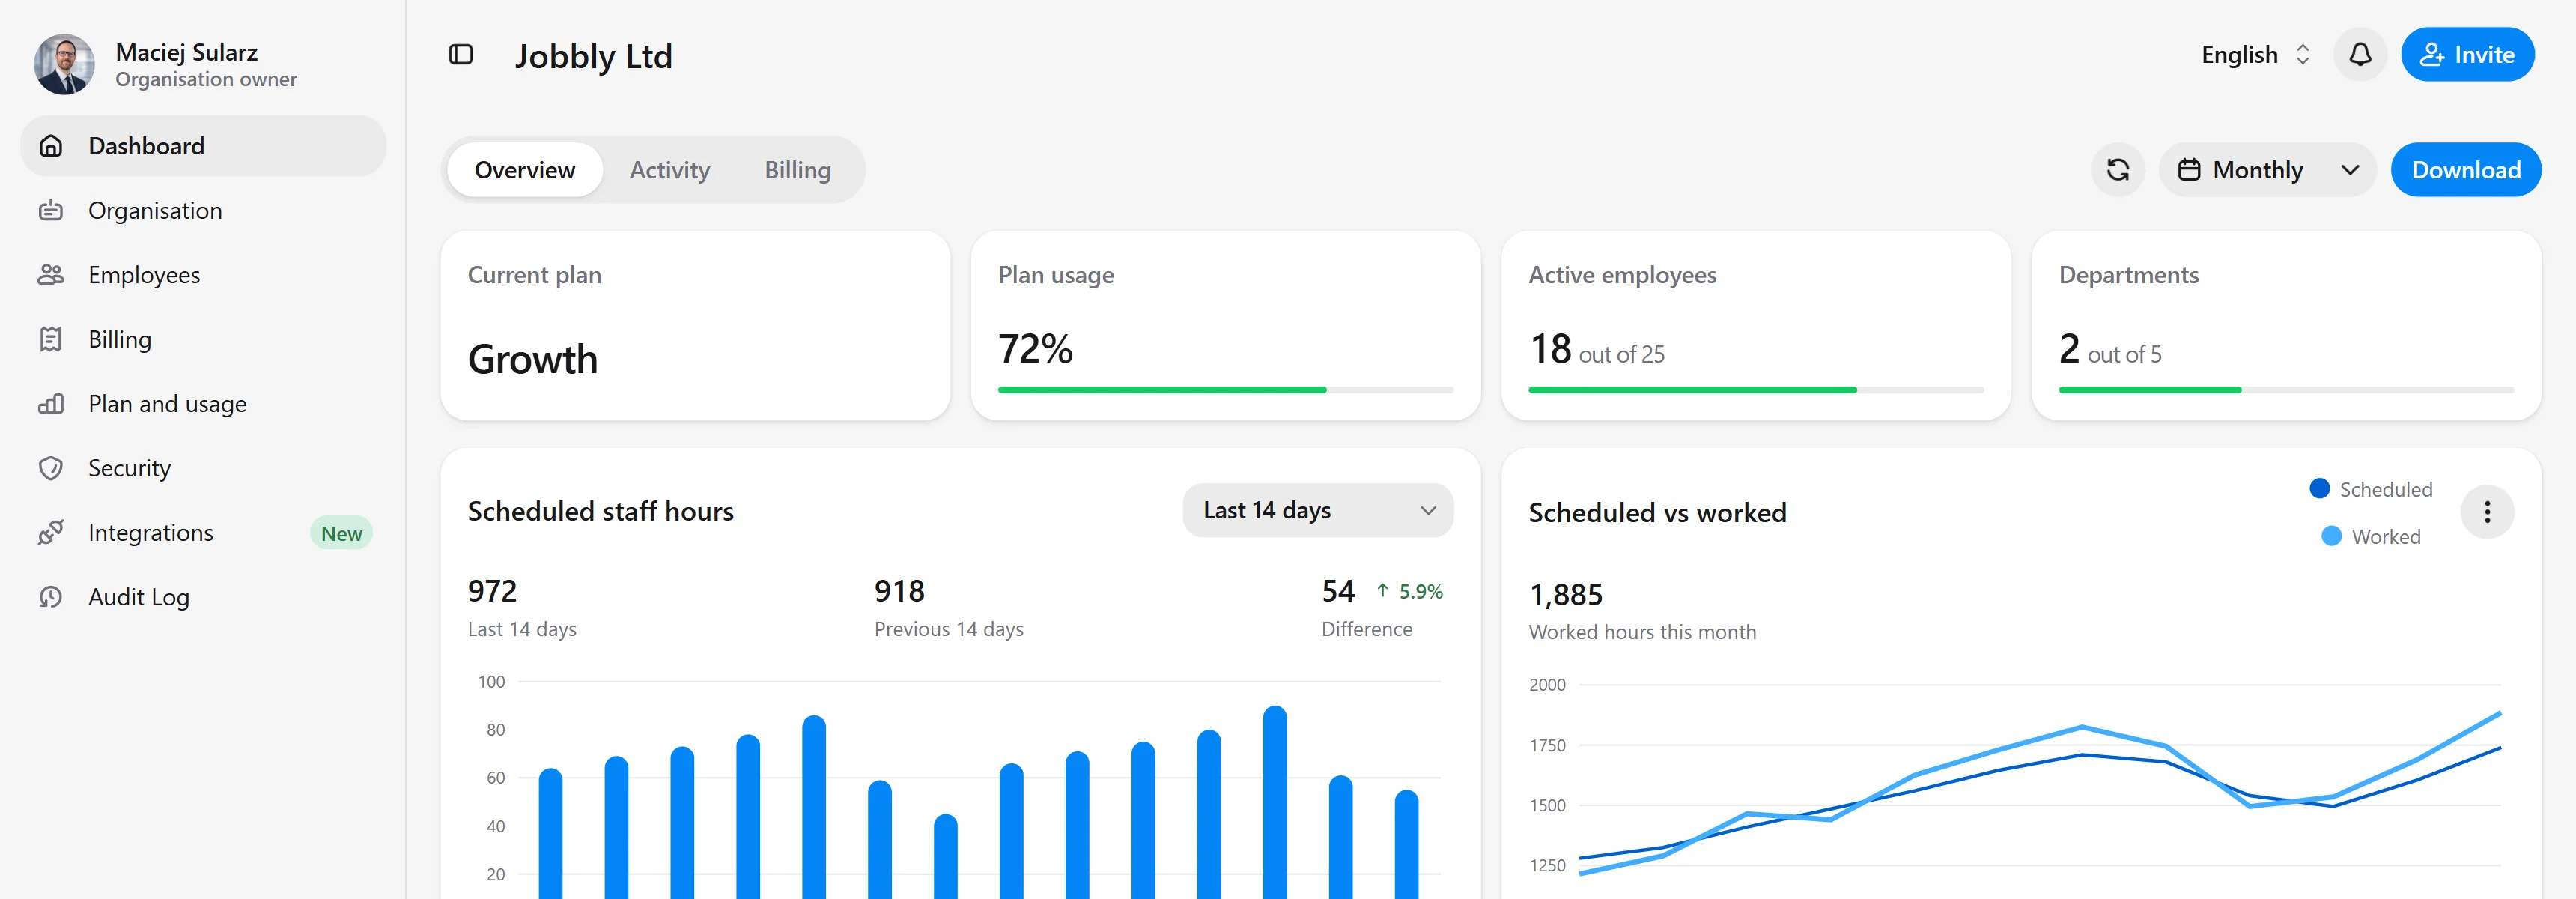2576x899 pixels.
Task: Click the Integrations plug icon
Action: (51, 533)
